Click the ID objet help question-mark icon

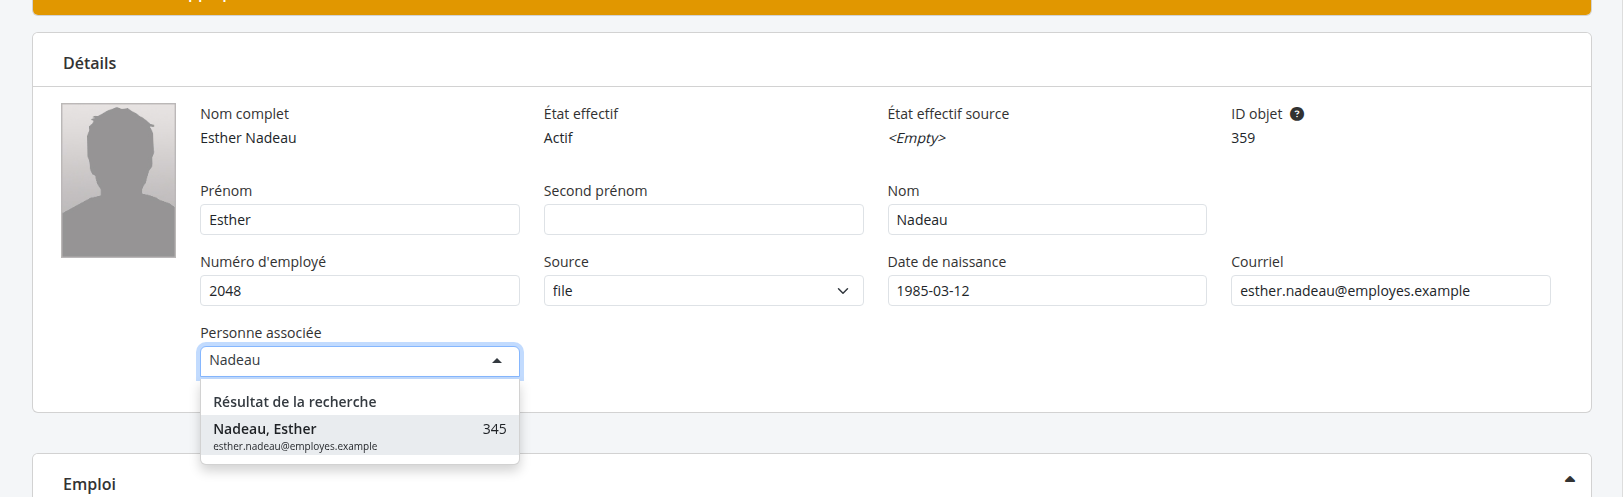click(x=1297, y=114)
